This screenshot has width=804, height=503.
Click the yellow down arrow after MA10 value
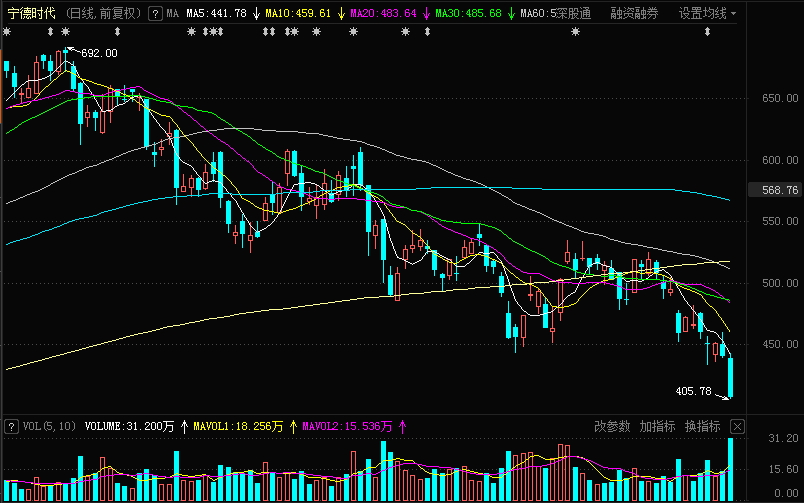click(x=341, y=14)
